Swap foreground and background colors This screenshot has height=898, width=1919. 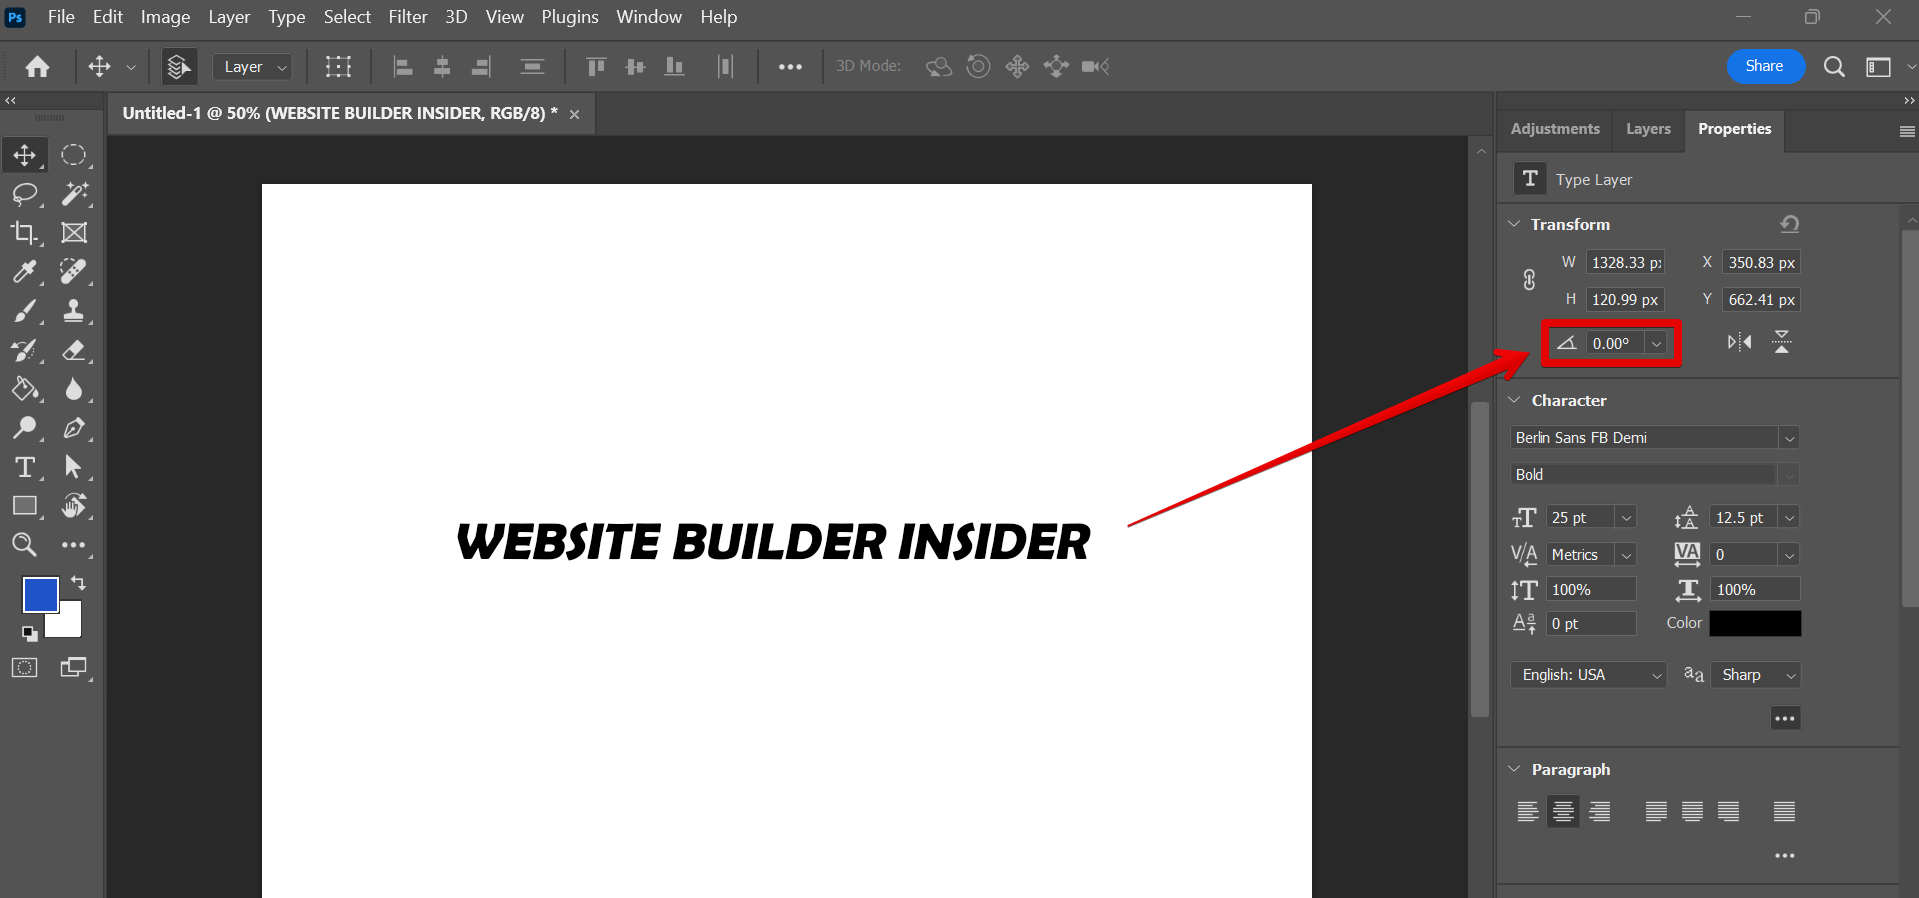point(78,583)
